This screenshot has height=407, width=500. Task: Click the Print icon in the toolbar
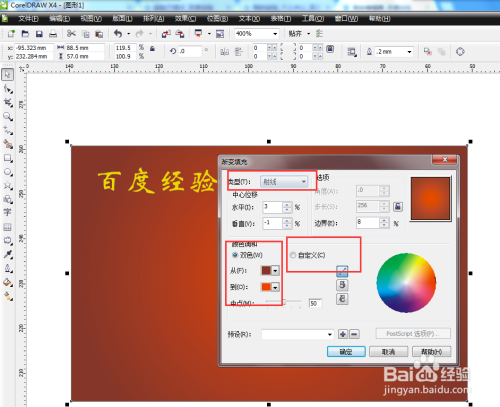click(x=53, y=34)
